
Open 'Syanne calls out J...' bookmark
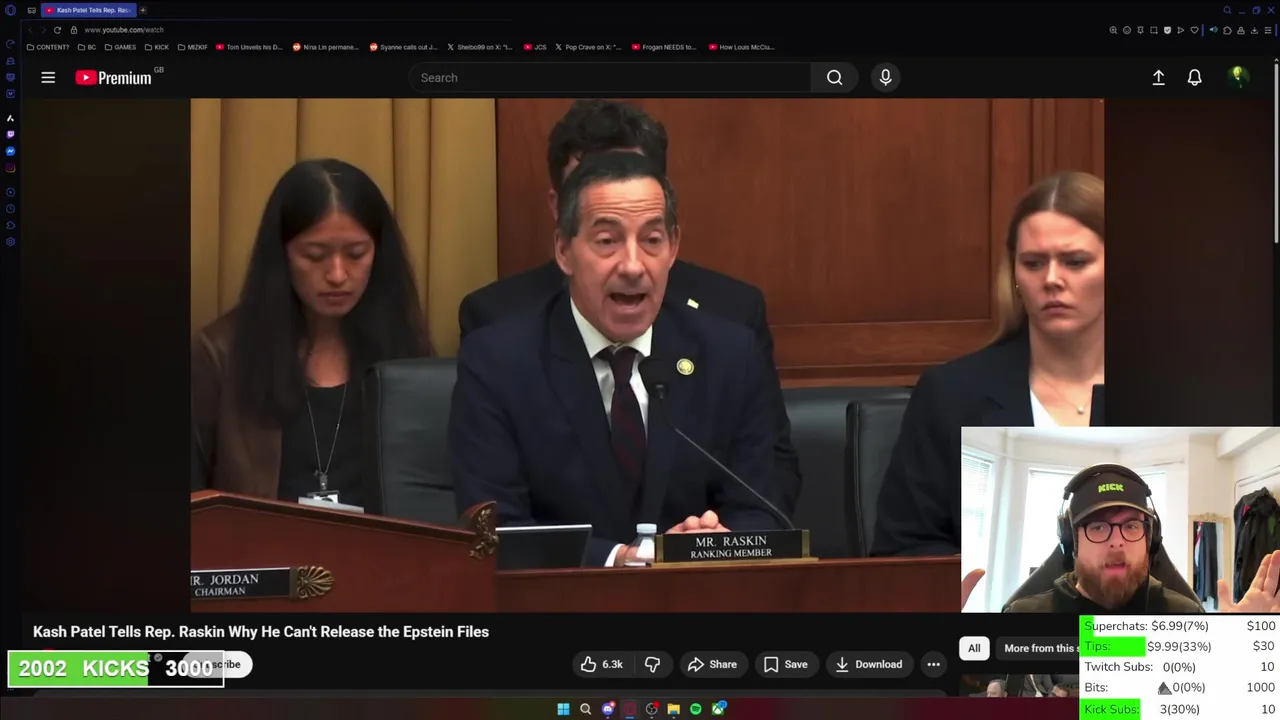click(403, 47)
